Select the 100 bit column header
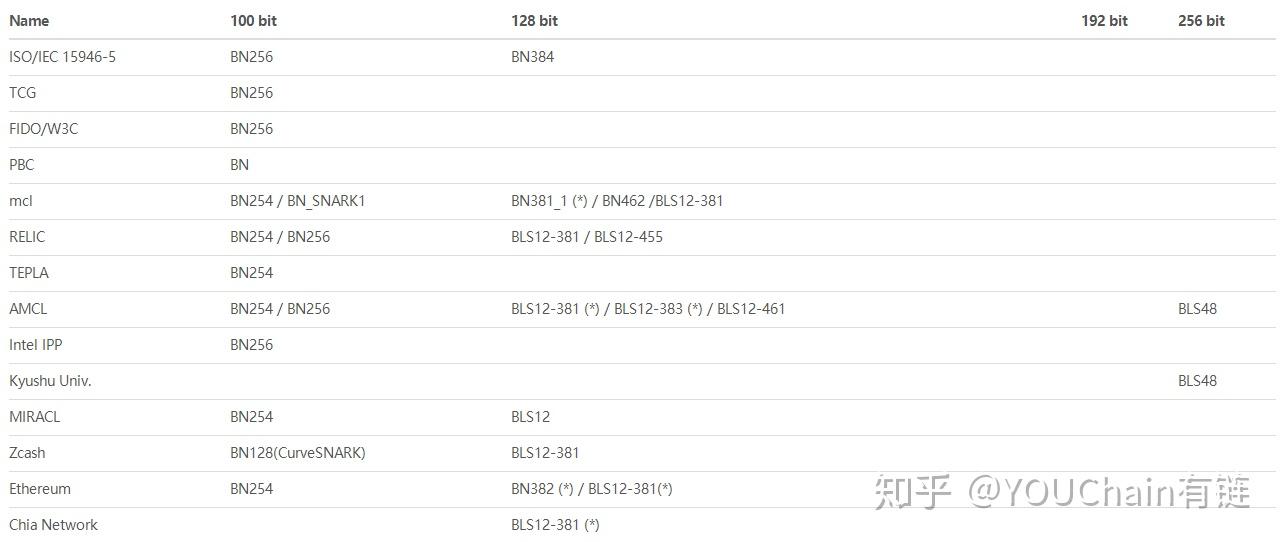This screenshot has height=542, width=1282. click(253, 21)
